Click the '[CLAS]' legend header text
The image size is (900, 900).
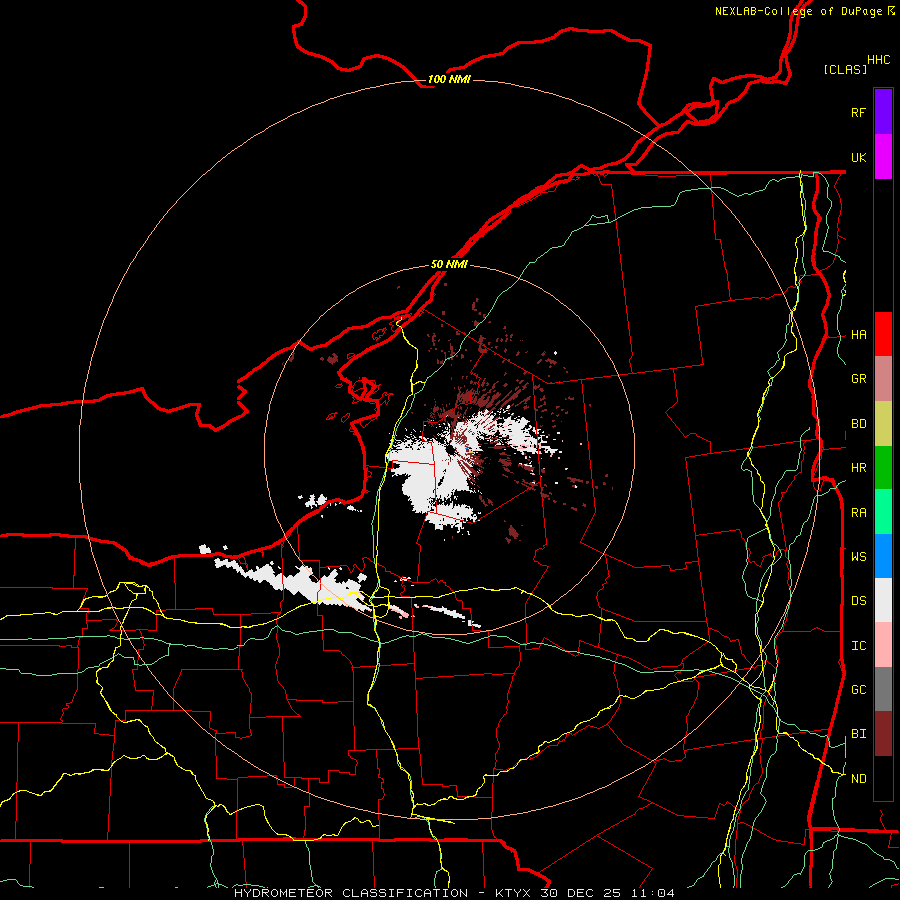[845, 69]
